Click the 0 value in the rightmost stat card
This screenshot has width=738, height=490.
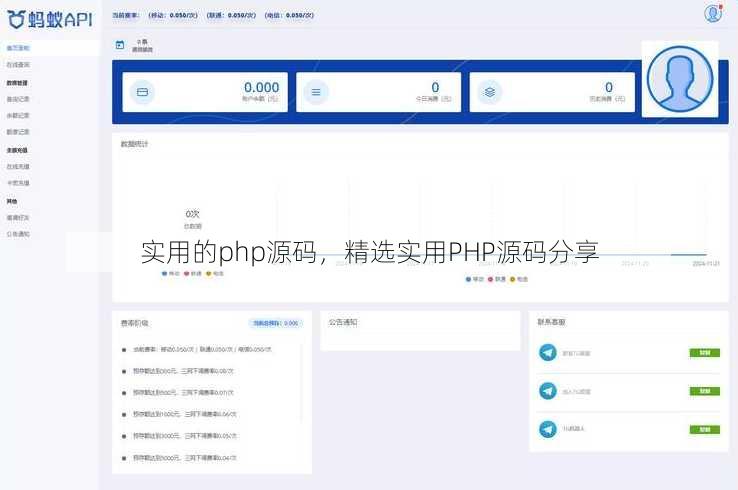coord(609,87)
